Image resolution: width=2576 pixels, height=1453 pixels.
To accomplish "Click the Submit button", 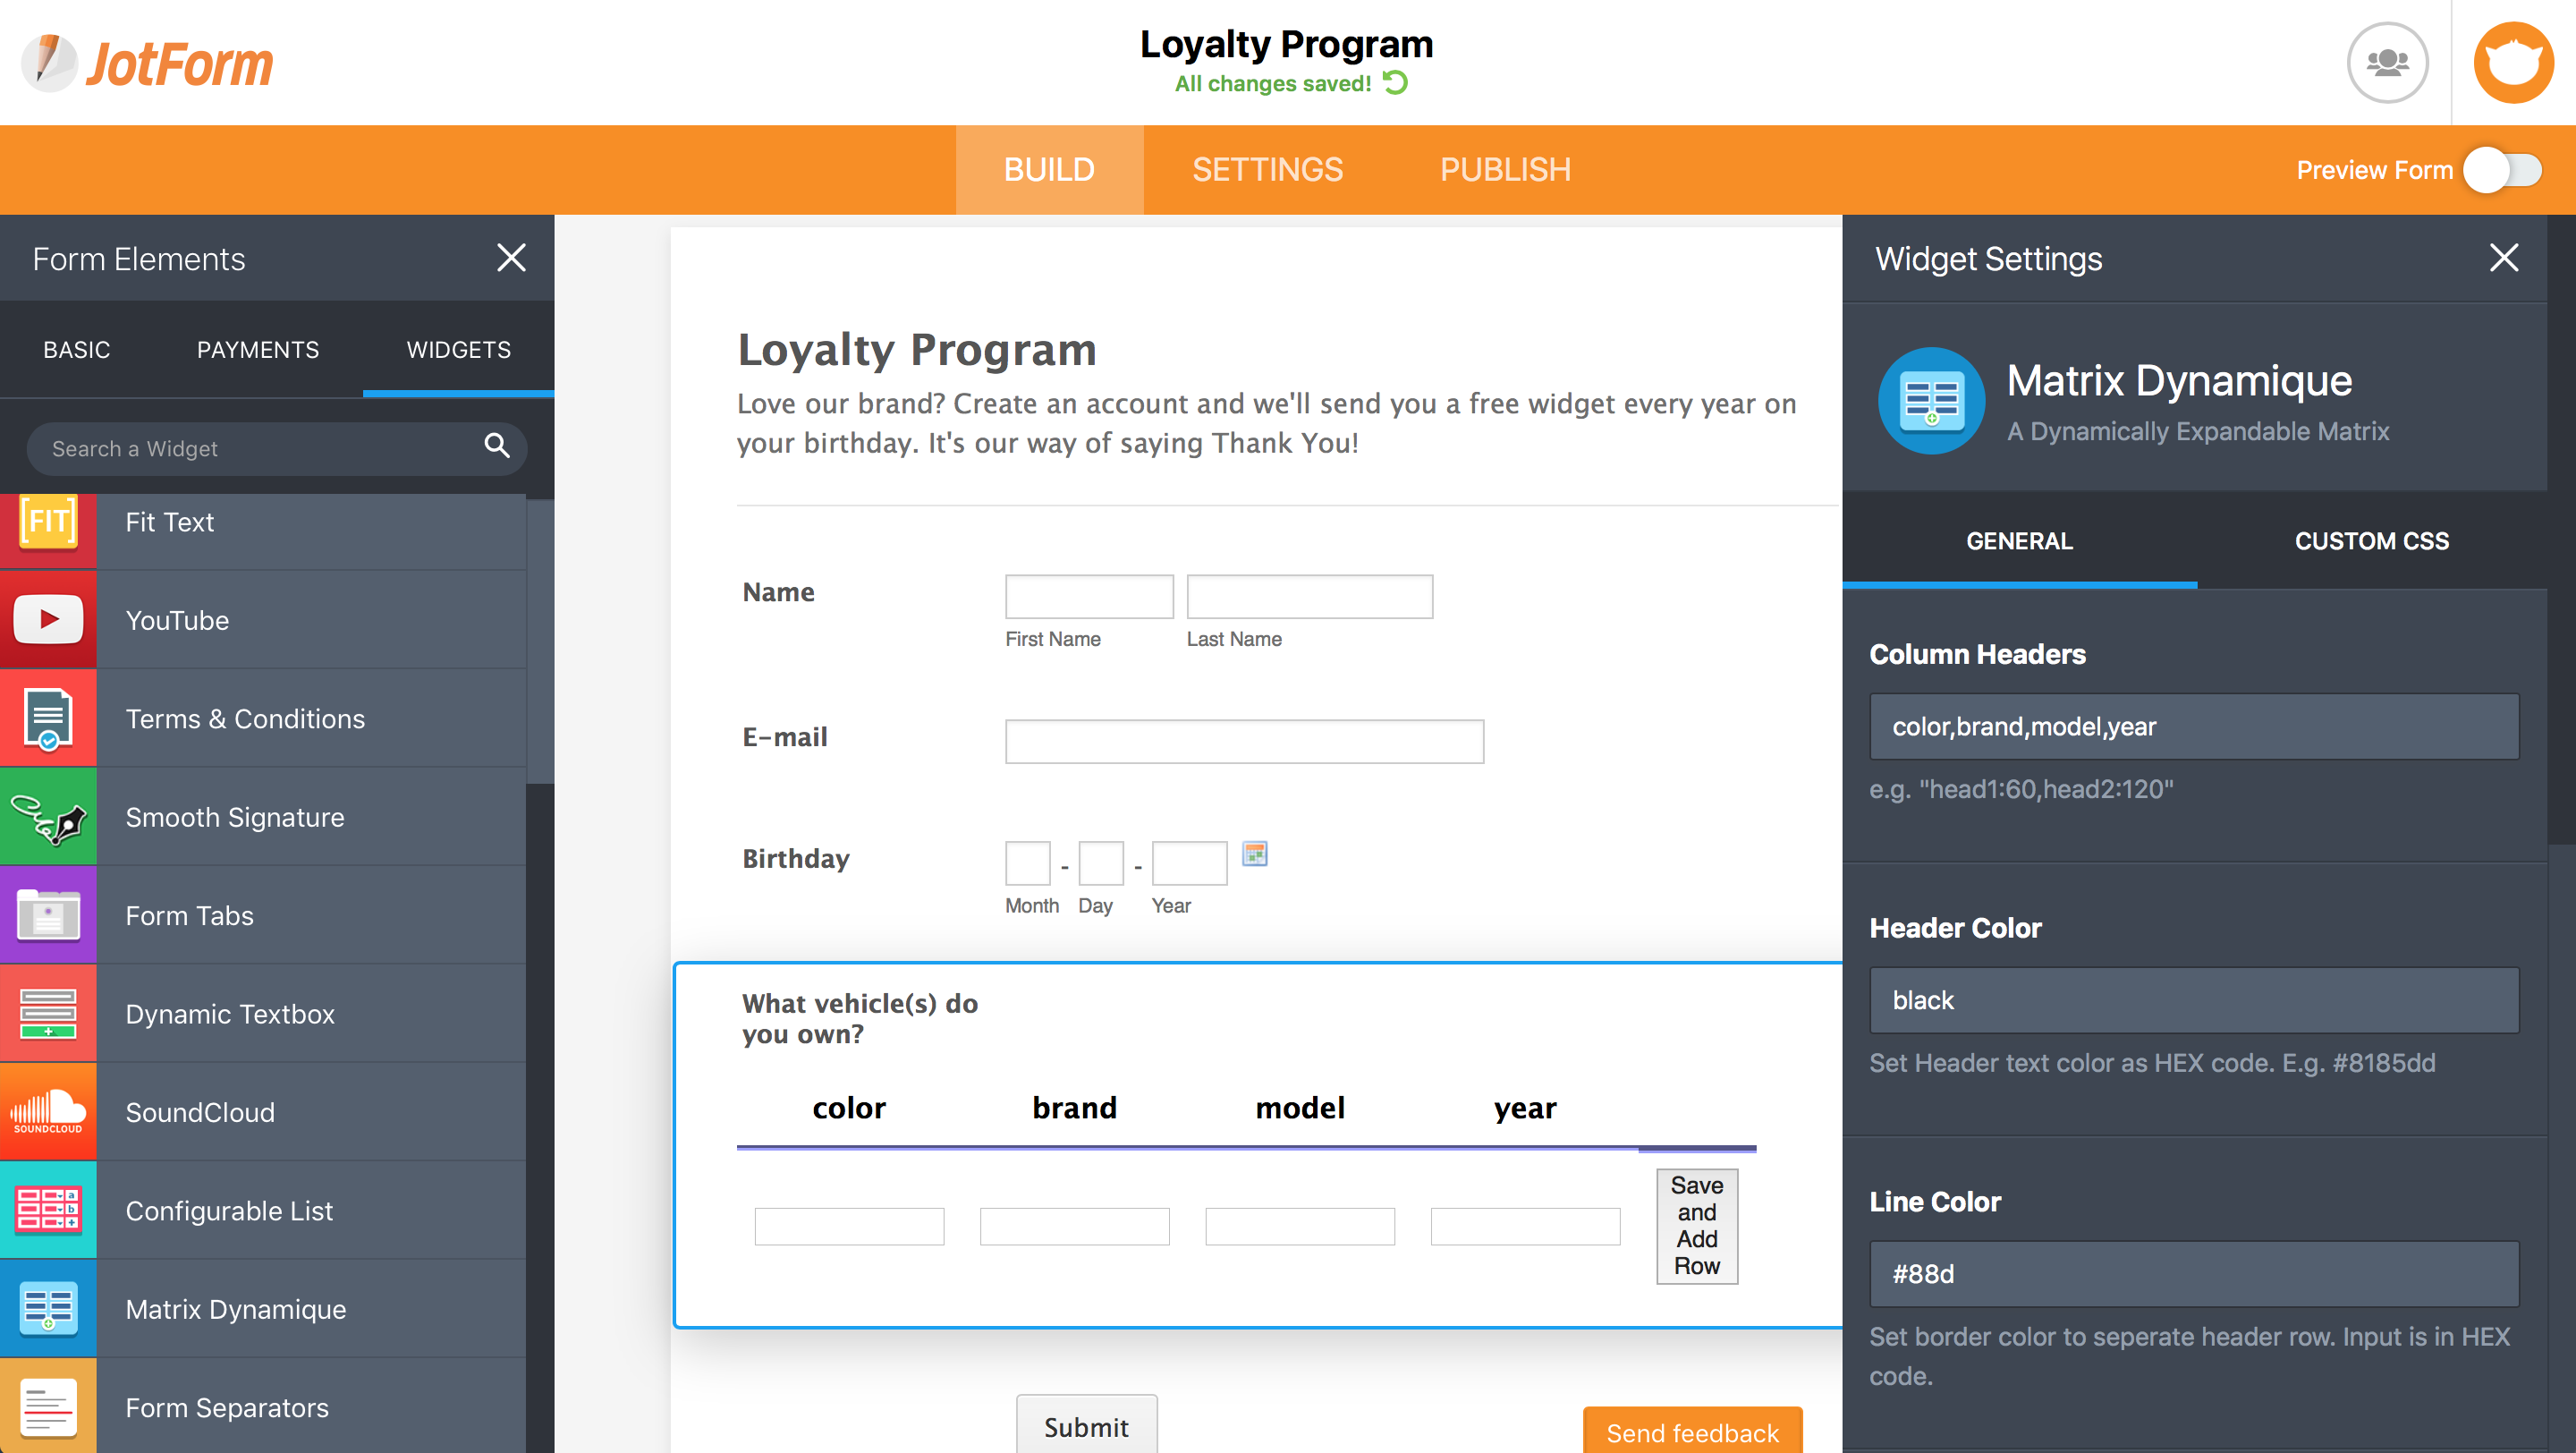I will point(1087,1426).
